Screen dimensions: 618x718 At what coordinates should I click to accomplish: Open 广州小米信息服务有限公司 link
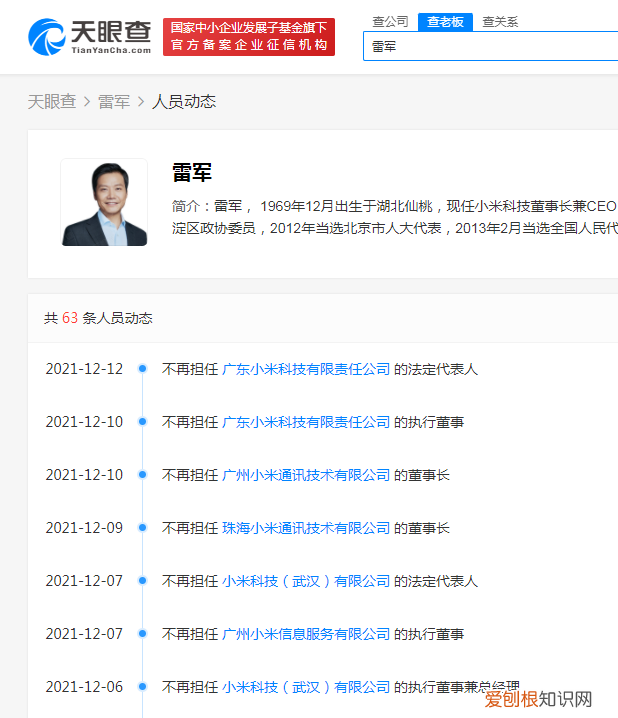[306, 635]
